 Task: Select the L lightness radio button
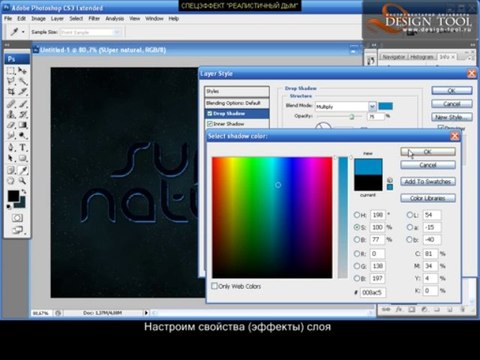(x=410, y=215)
